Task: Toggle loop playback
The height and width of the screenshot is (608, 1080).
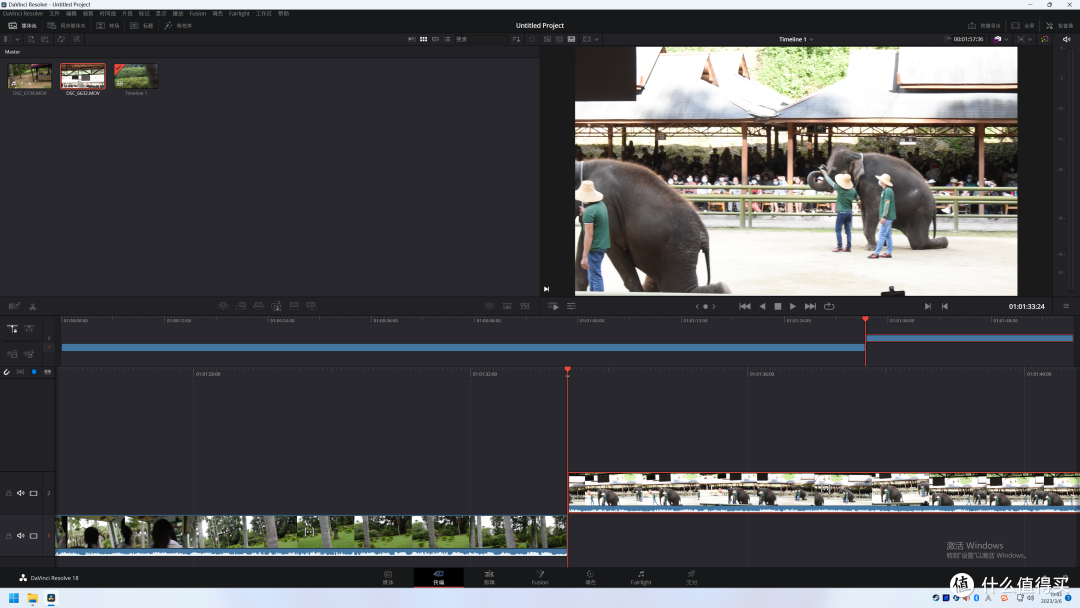Action: (829, 306)
